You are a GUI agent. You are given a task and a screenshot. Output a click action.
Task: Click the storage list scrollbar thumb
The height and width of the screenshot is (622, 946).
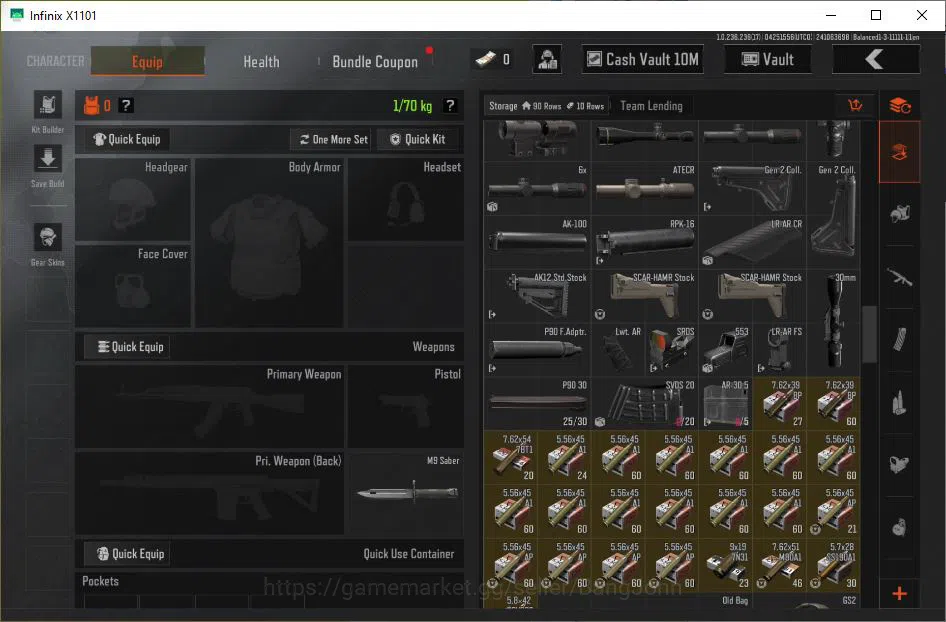pyautogui.click(x=869, y=334)
